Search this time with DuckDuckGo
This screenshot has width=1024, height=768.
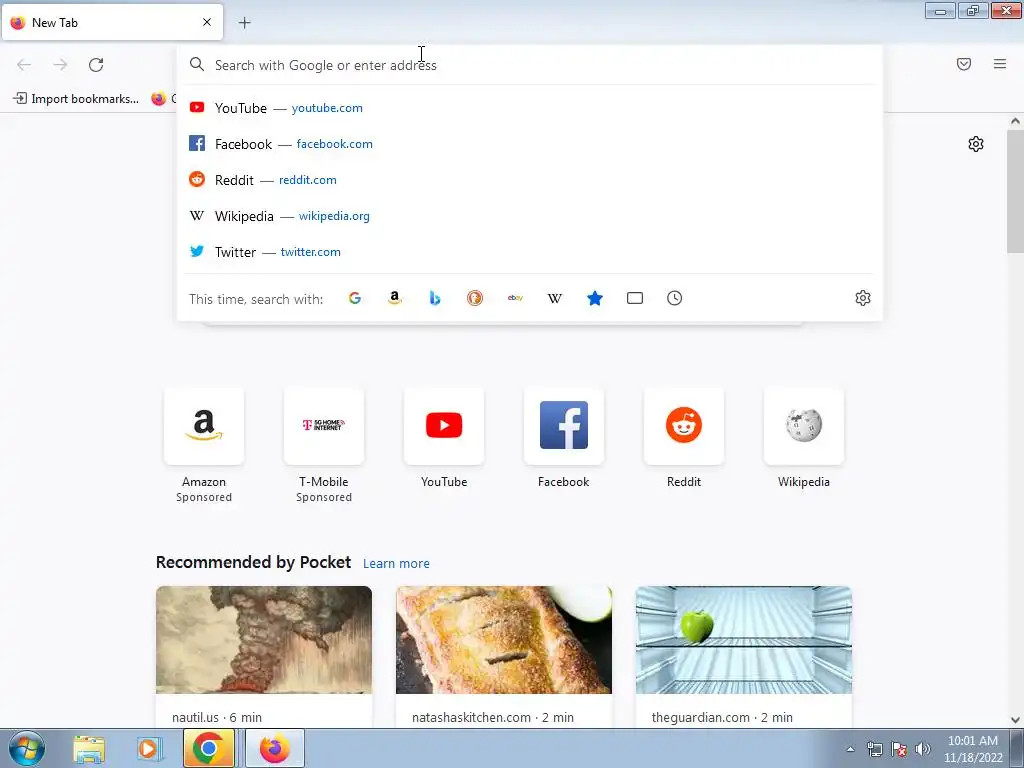point(475,298)
